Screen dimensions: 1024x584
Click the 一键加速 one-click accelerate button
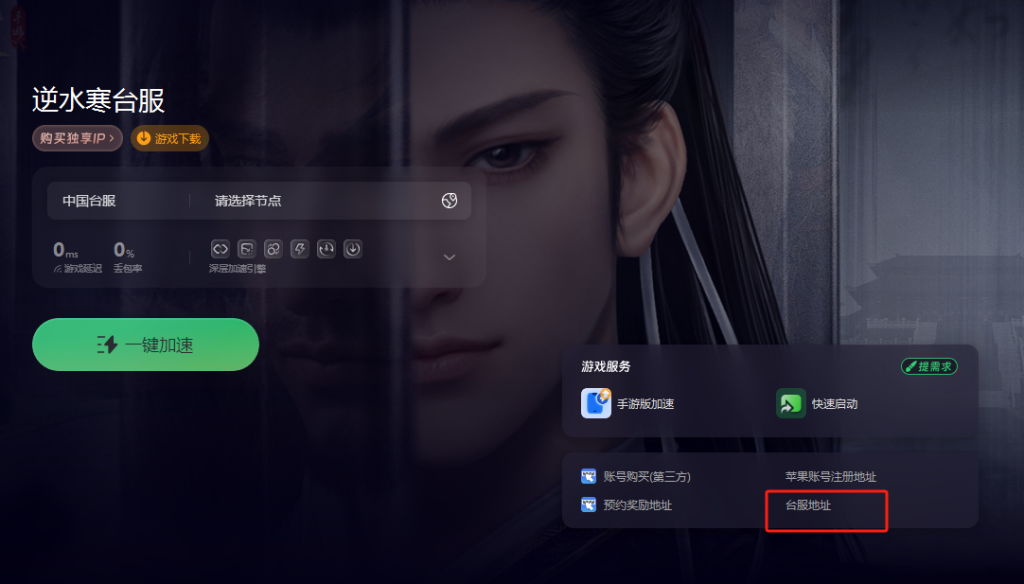(146, 345)
